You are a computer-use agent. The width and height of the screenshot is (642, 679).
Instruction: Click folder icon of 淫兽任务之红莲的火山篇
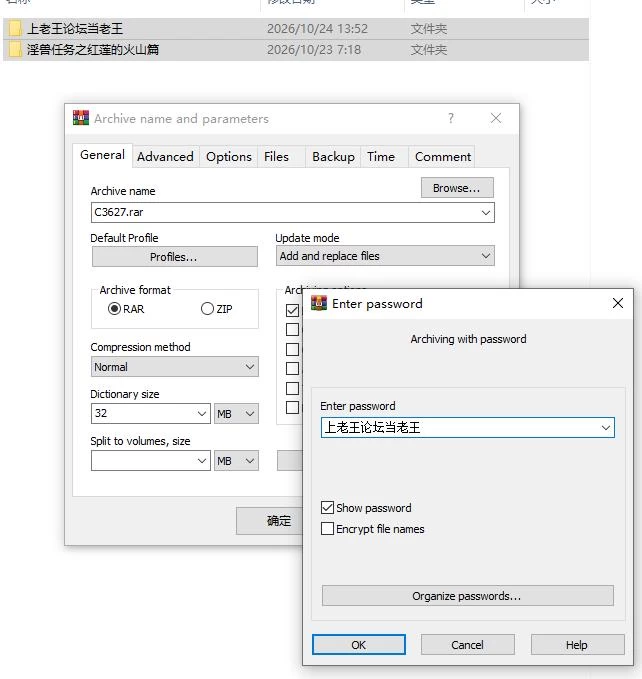click(x=15, y=49)
